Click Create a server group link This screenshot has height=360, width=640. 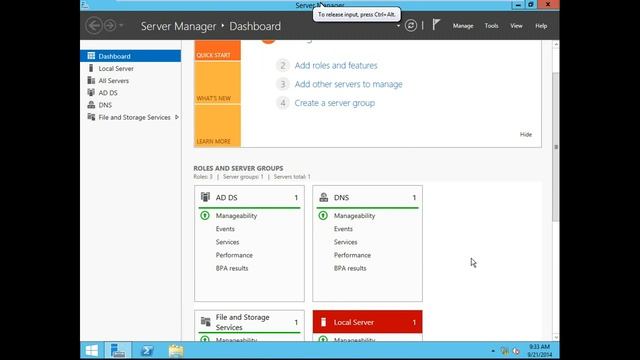pyautogui.click(x=335, y=103)
